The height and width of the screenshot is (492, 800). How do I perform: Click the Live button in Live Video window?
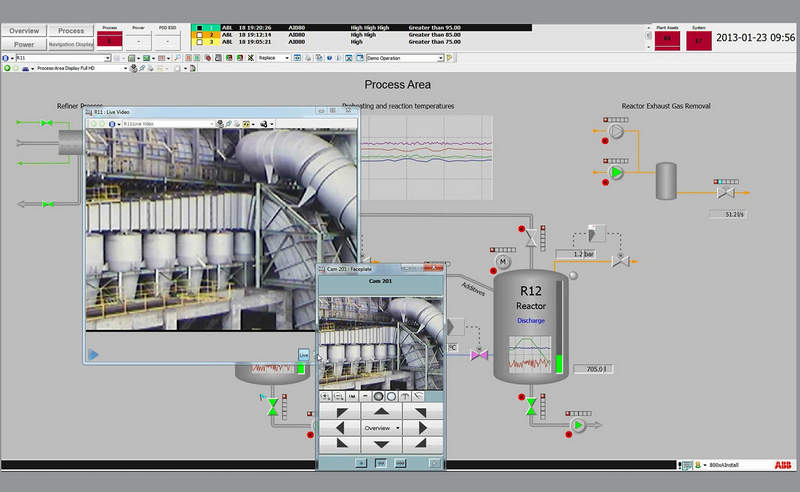304,354
